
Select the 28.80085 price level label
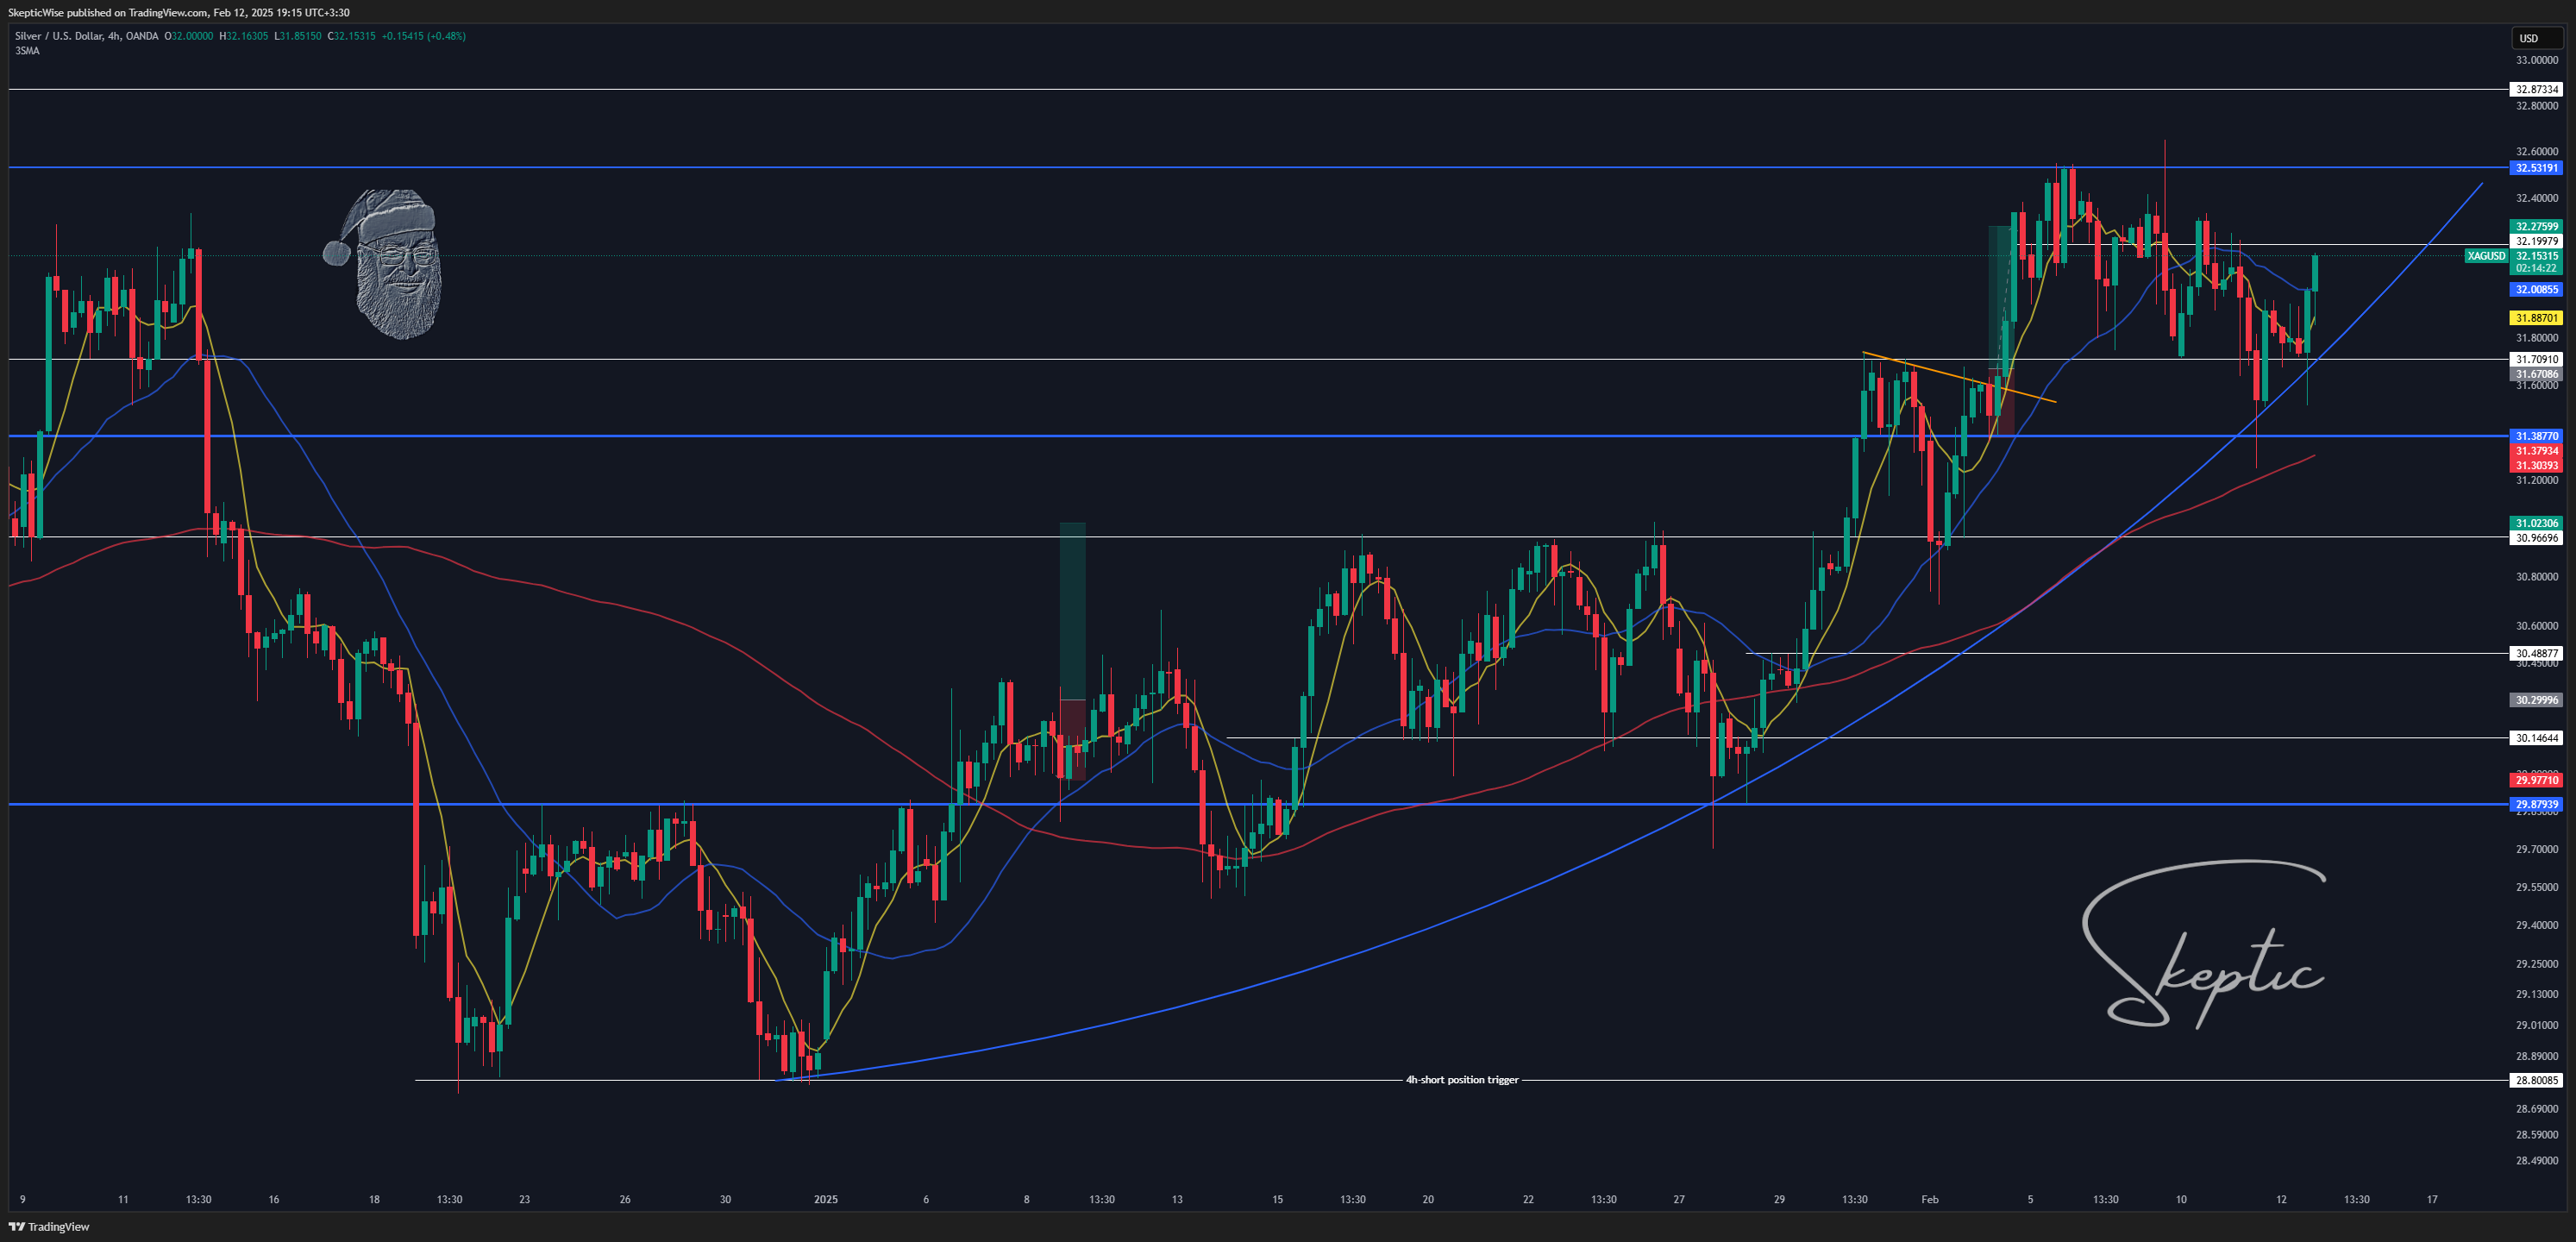click(x=2537, y=1080)
